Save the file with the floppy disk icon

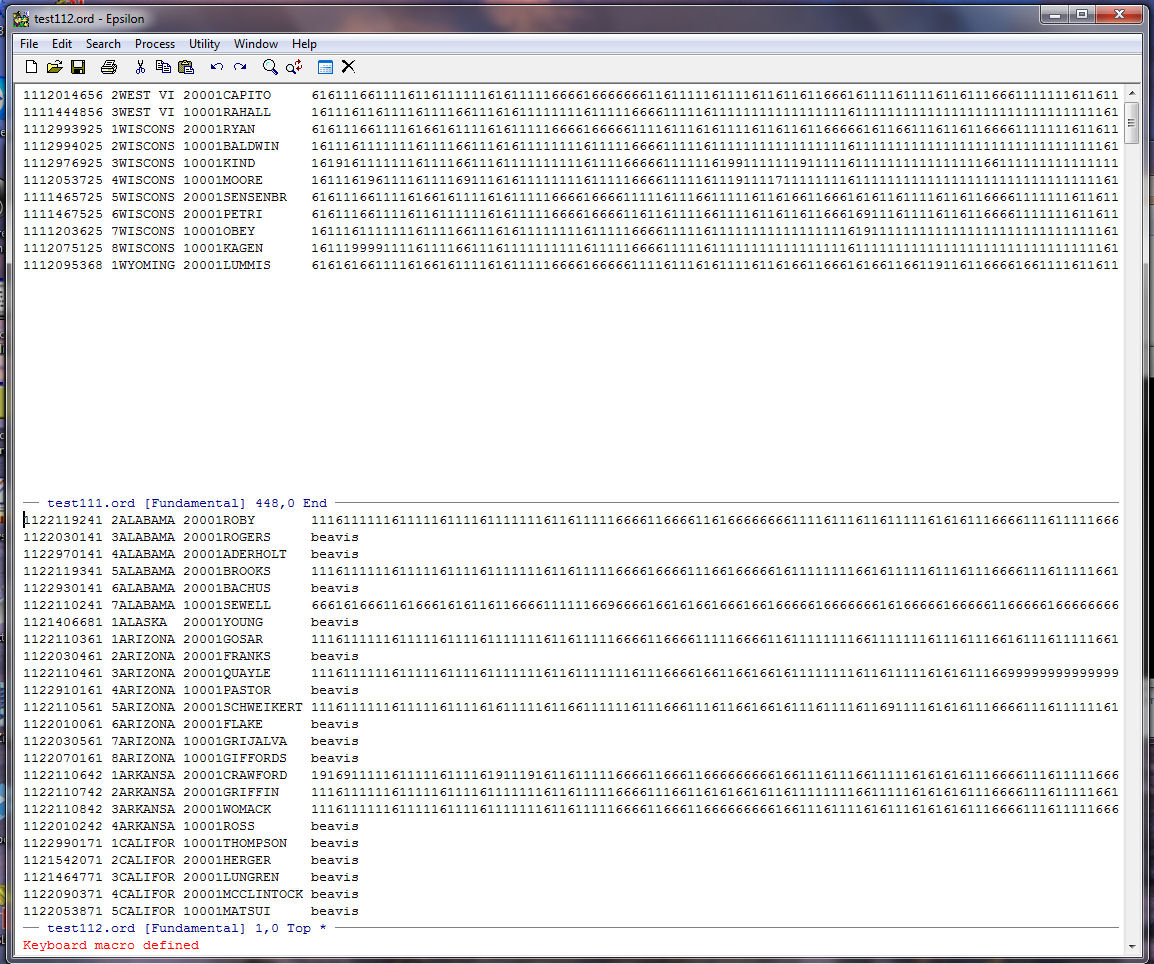[x=77, y=67]
